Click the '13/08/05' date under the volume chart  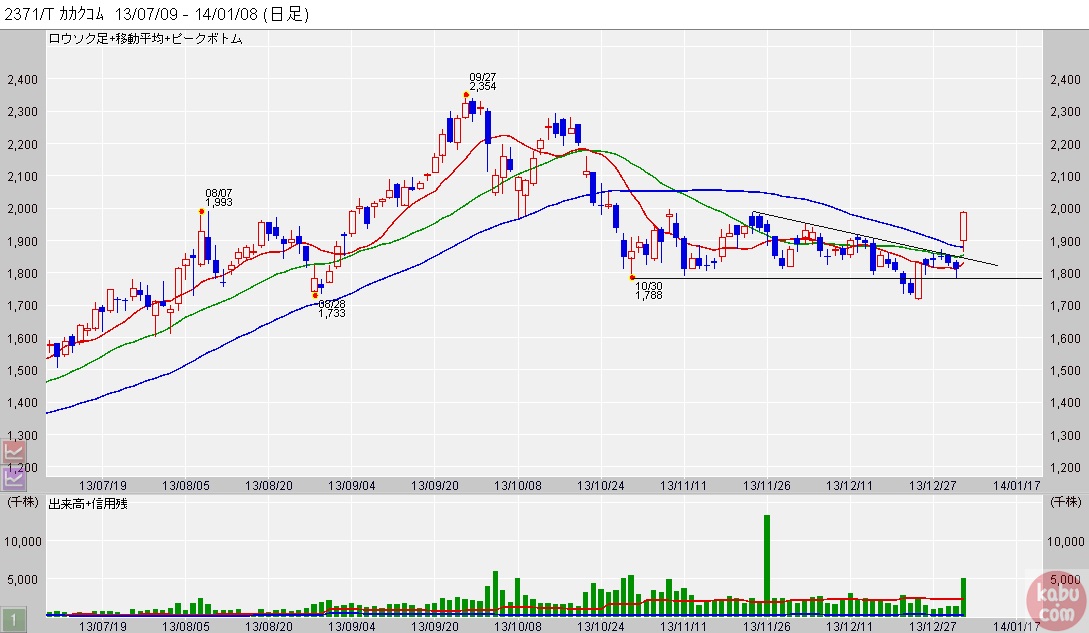coord(185,626)
